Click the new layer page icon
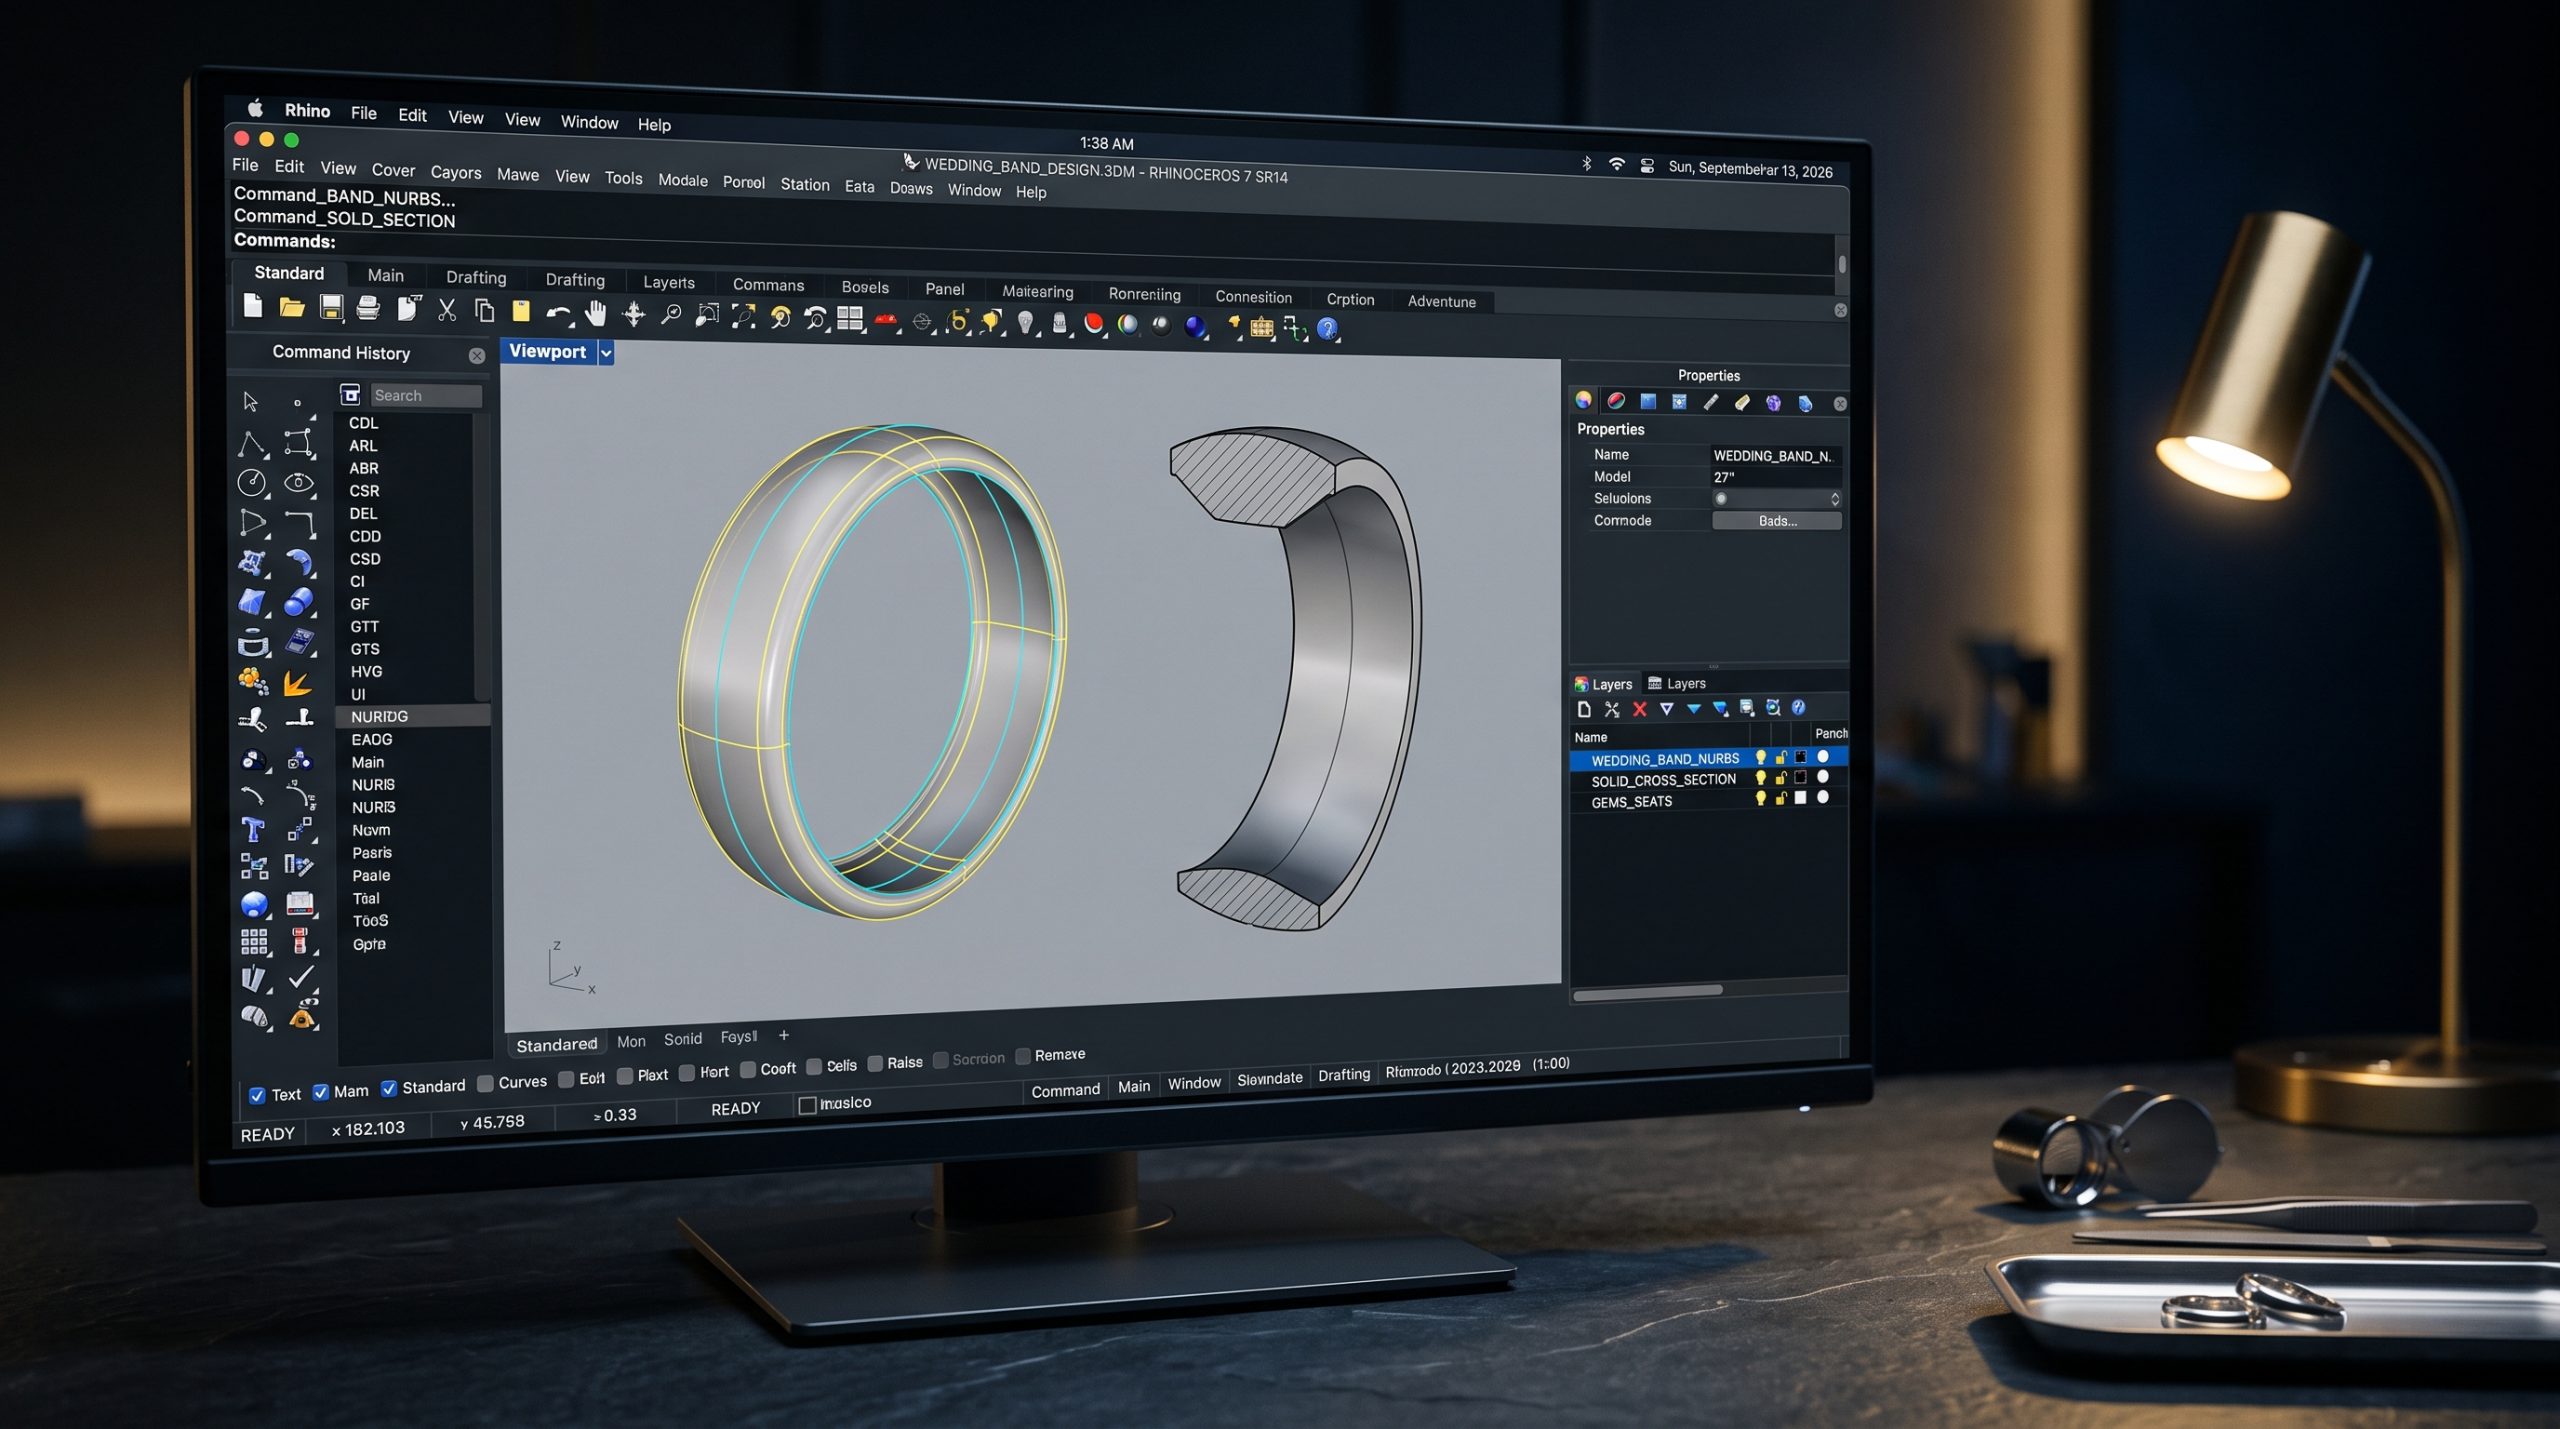The height and width of the screenshot is (1429, 2560). click(x=1584, y=709)
